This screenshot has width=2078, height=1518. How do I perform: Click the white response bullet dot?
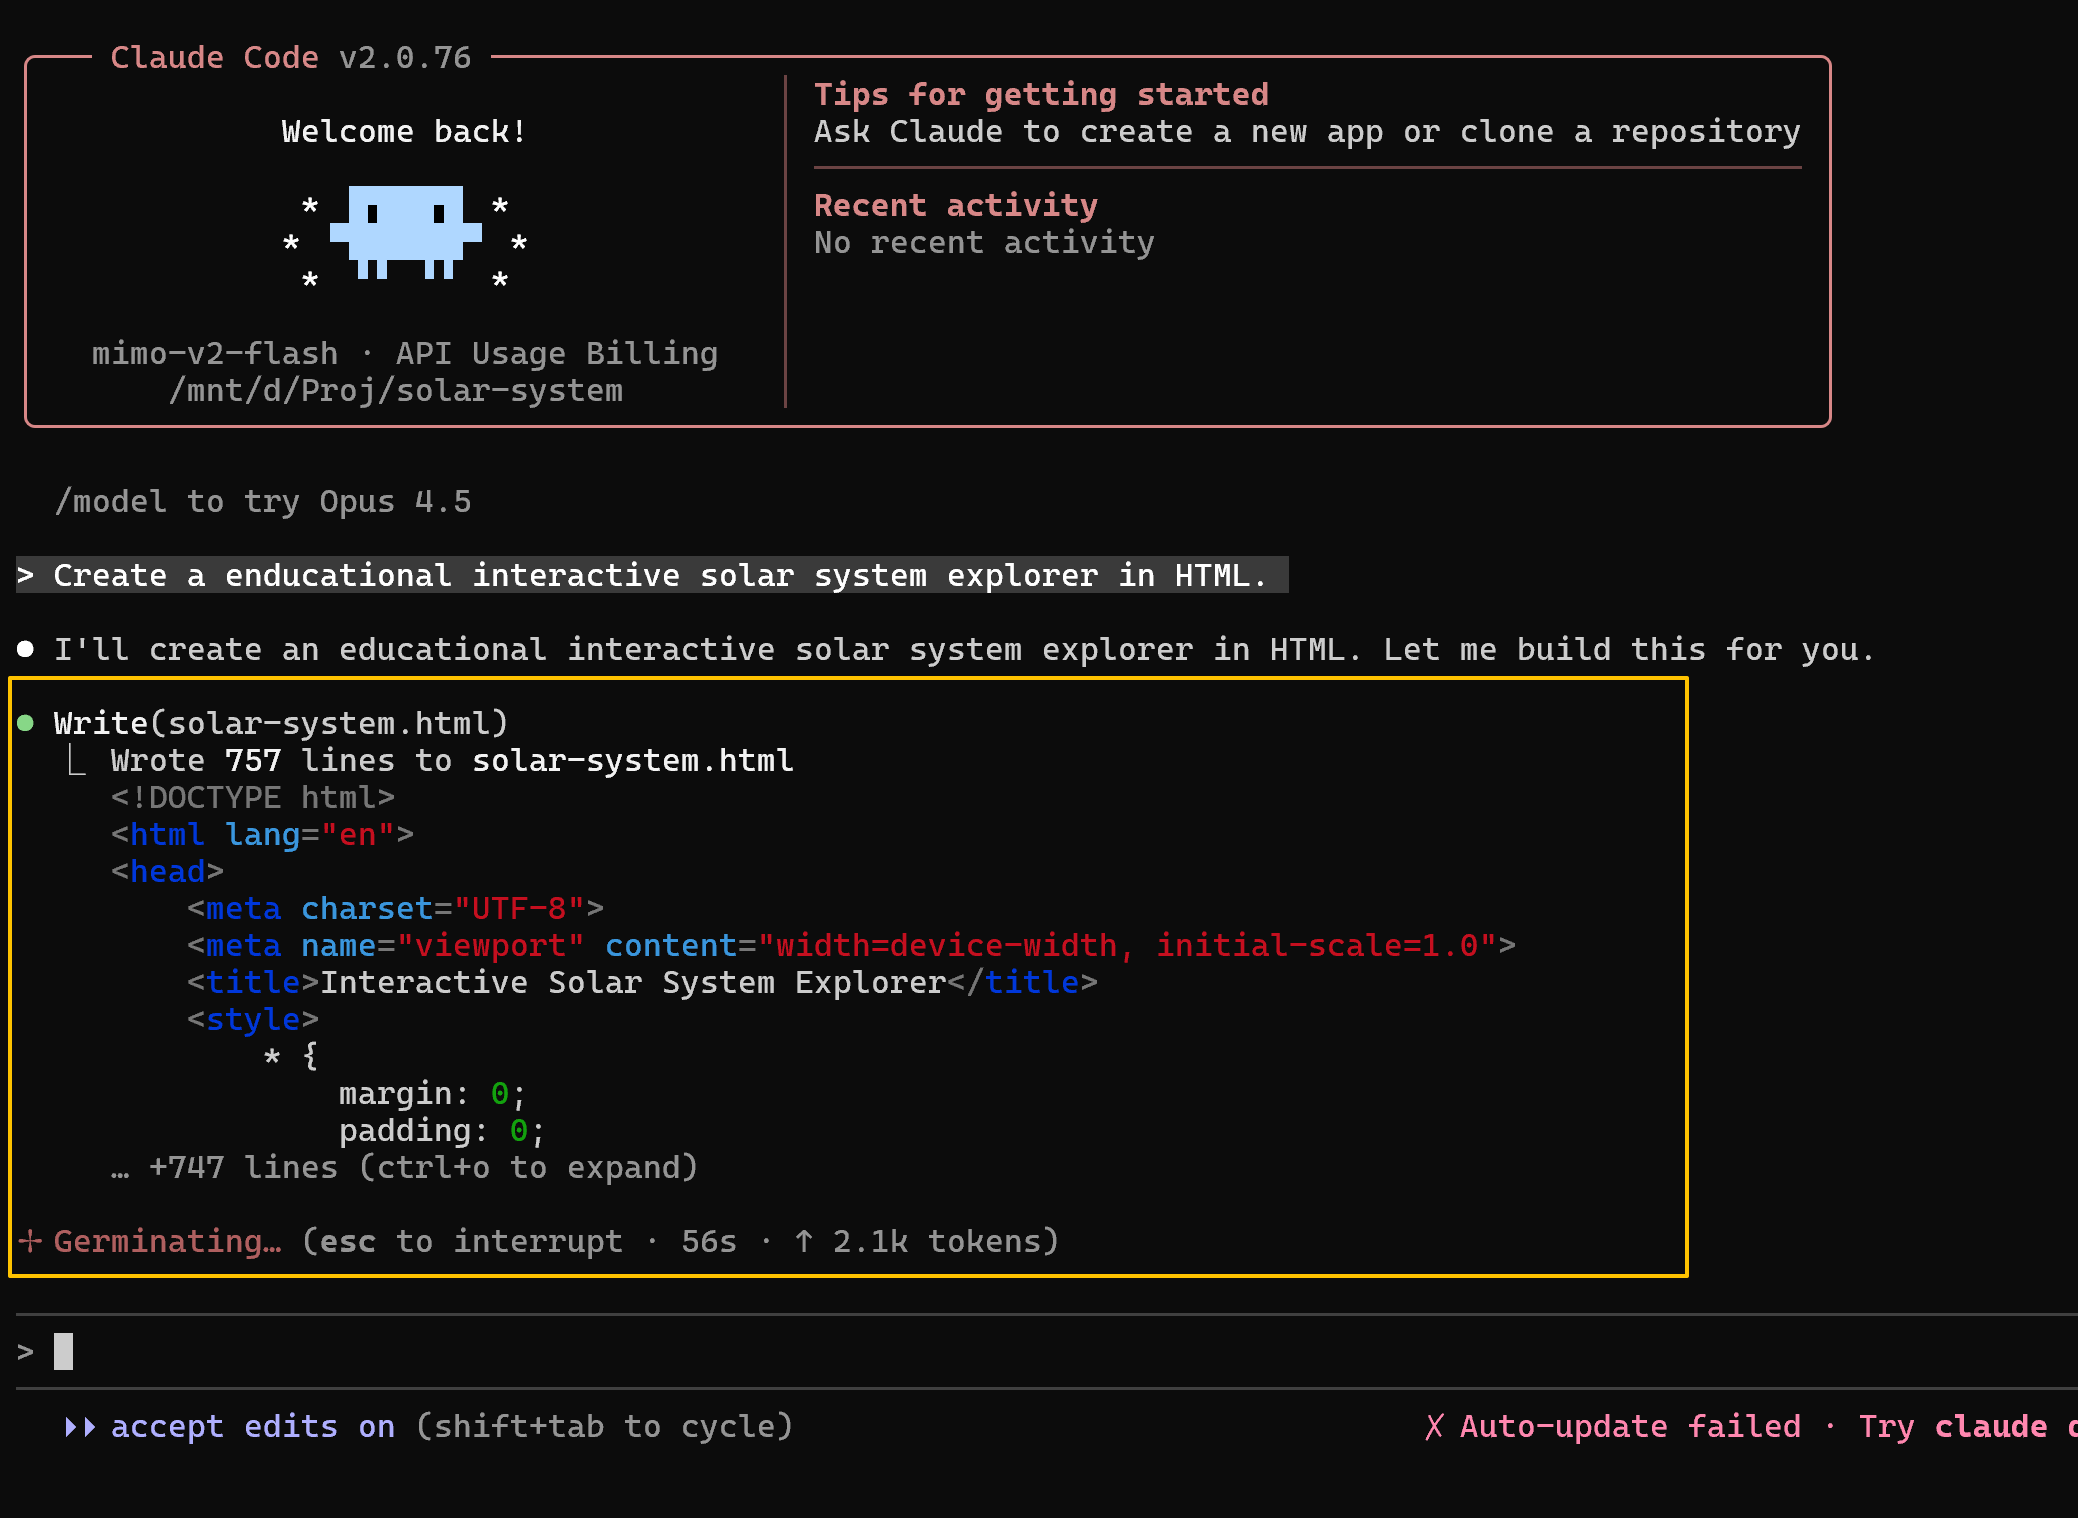(x=26, y=649)
